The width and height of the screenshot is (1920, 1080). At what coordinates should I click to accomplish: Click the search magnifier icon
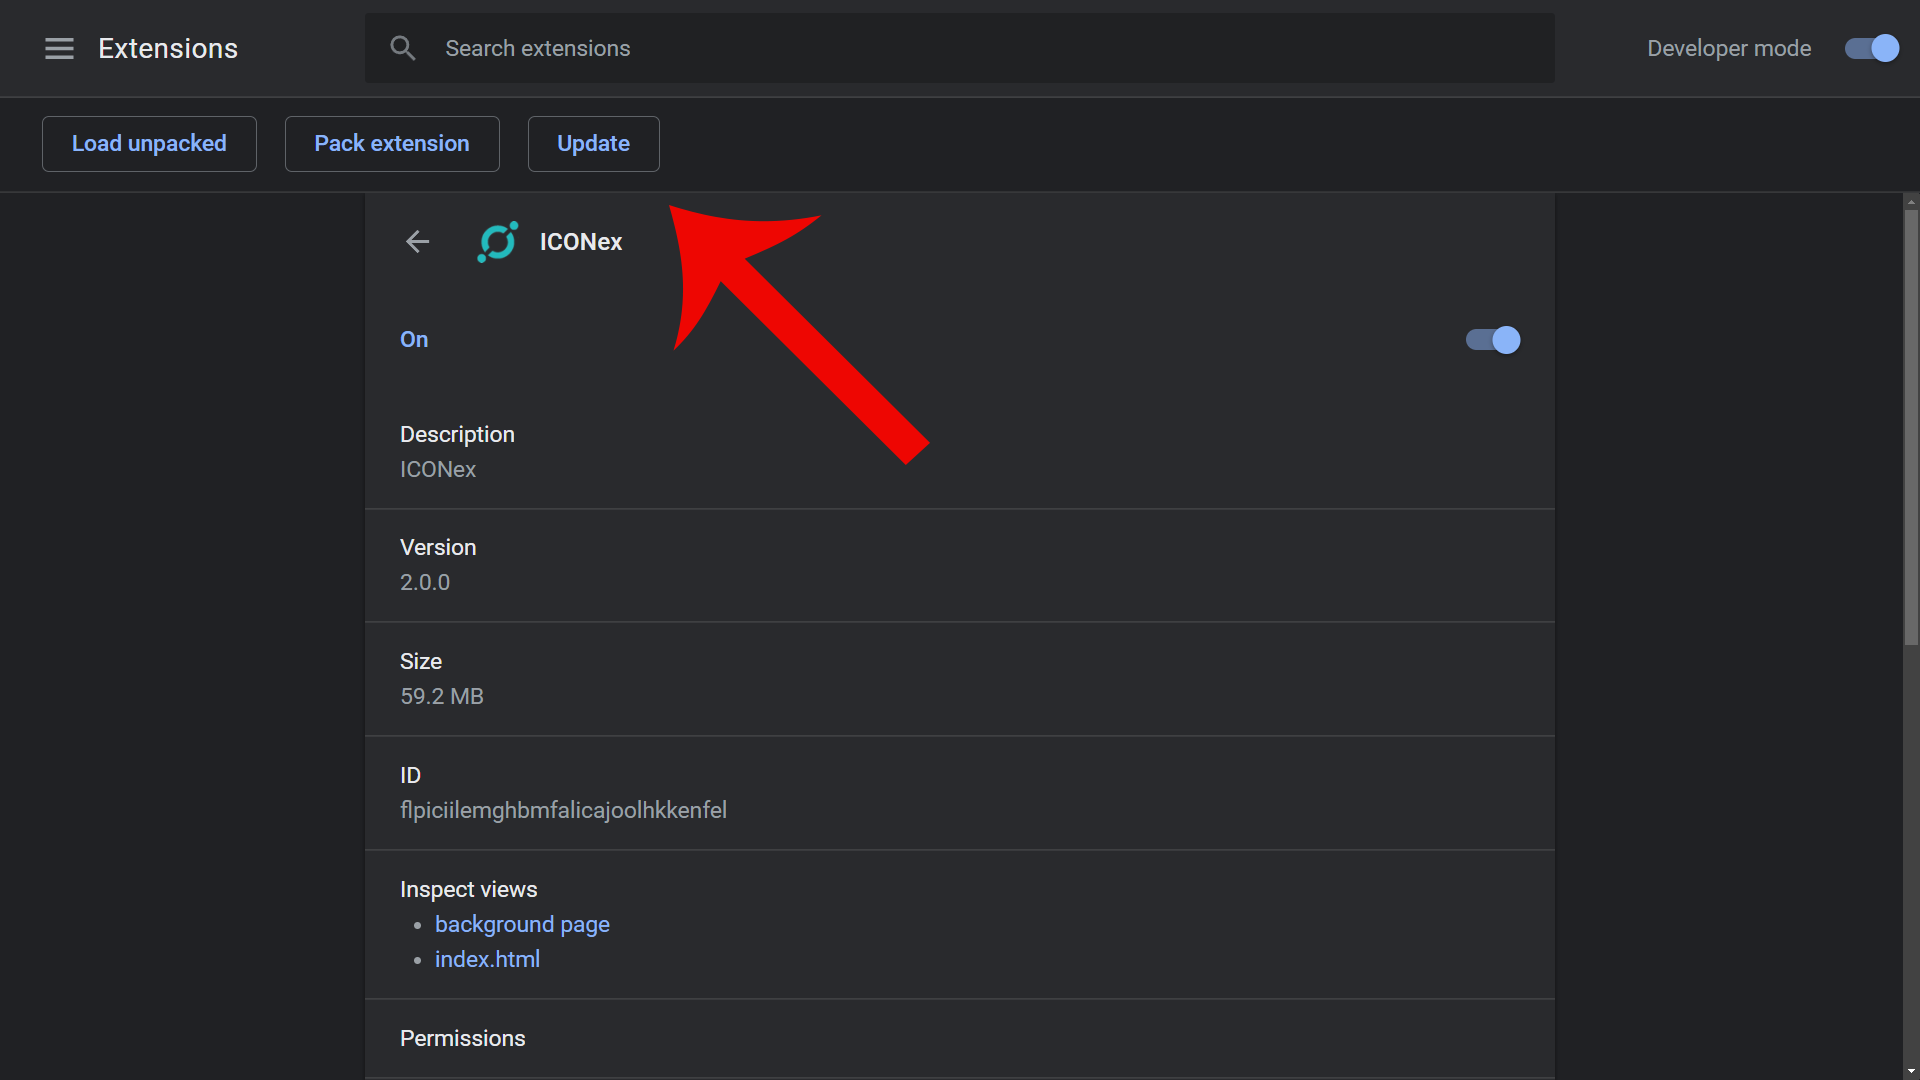pyautogui.click(x=402, y=48)
